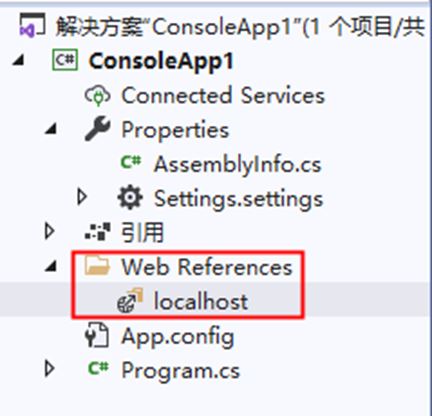432x416 pixels.
Task: Click the 引用 references icon
Action: click(97, 231)
